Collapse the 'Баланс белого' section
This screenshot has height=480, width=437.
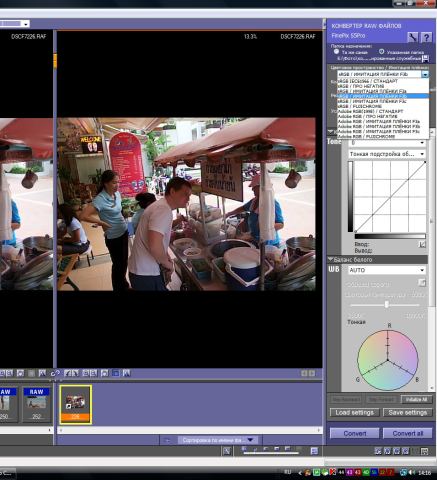coord(331,259)
